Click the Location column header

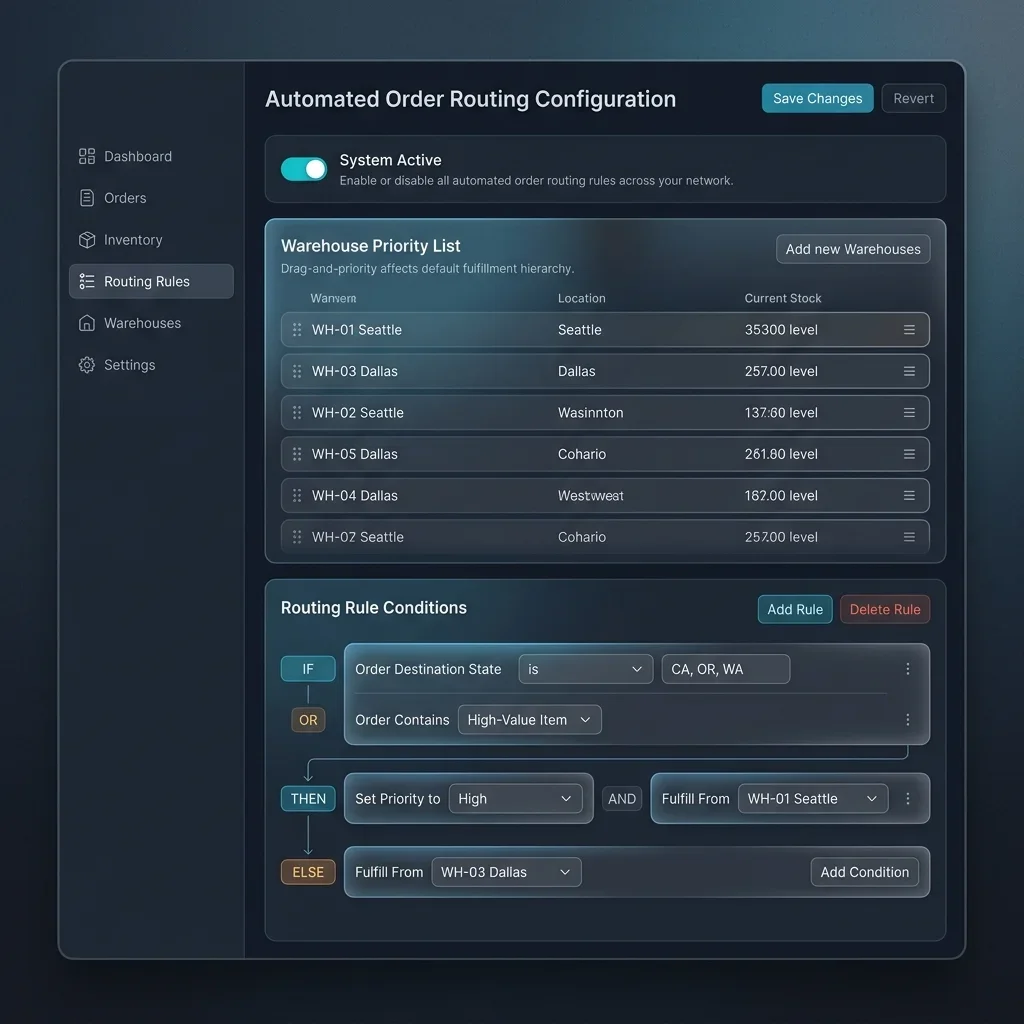pyautogui.click(x=581, y=298)
